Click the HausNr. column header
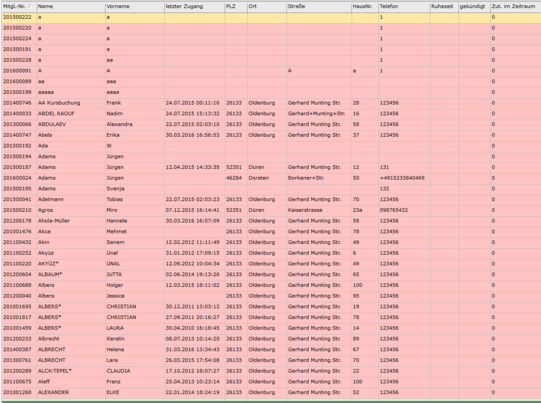This screenshot has height=403, width=541. click(365, 7)
